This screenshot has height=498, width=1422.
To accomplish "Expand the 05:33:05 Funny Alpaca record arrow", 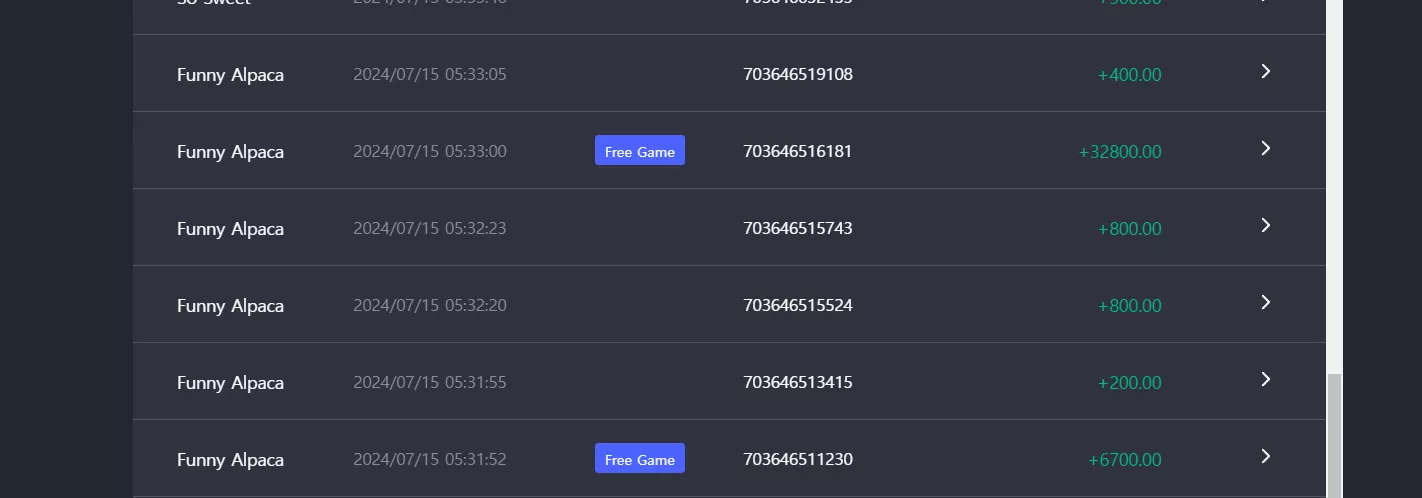I will (x=1265, y=72).
